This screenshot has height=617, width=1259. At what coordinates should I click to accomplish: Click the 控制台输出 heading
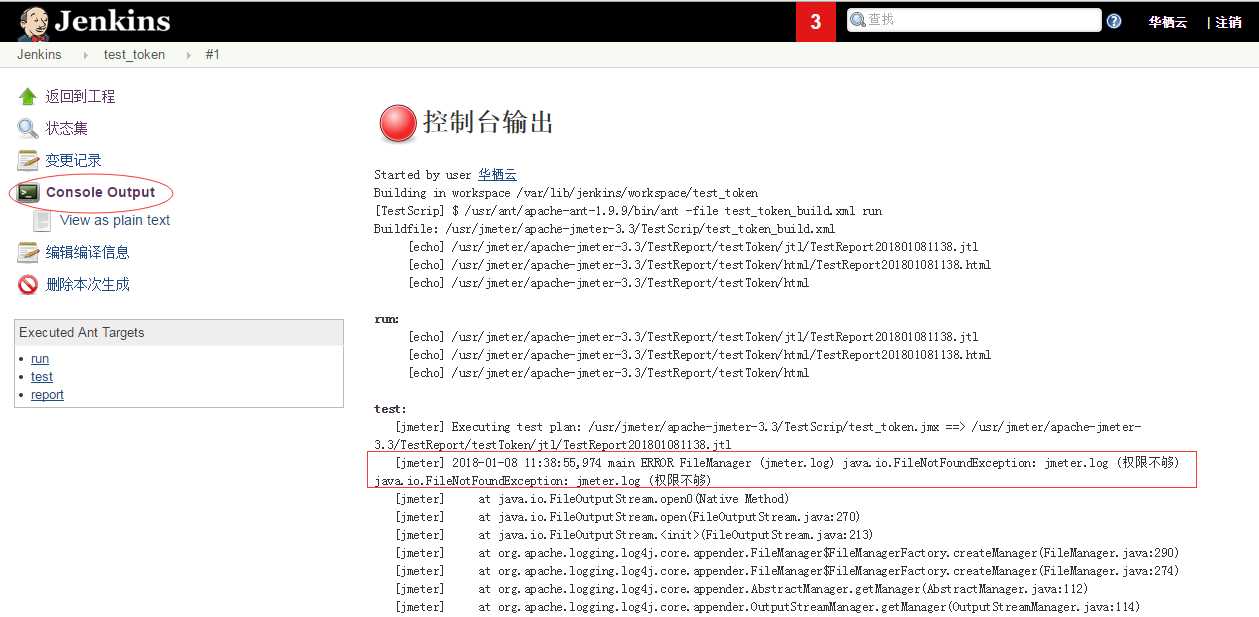click(488, 122)
